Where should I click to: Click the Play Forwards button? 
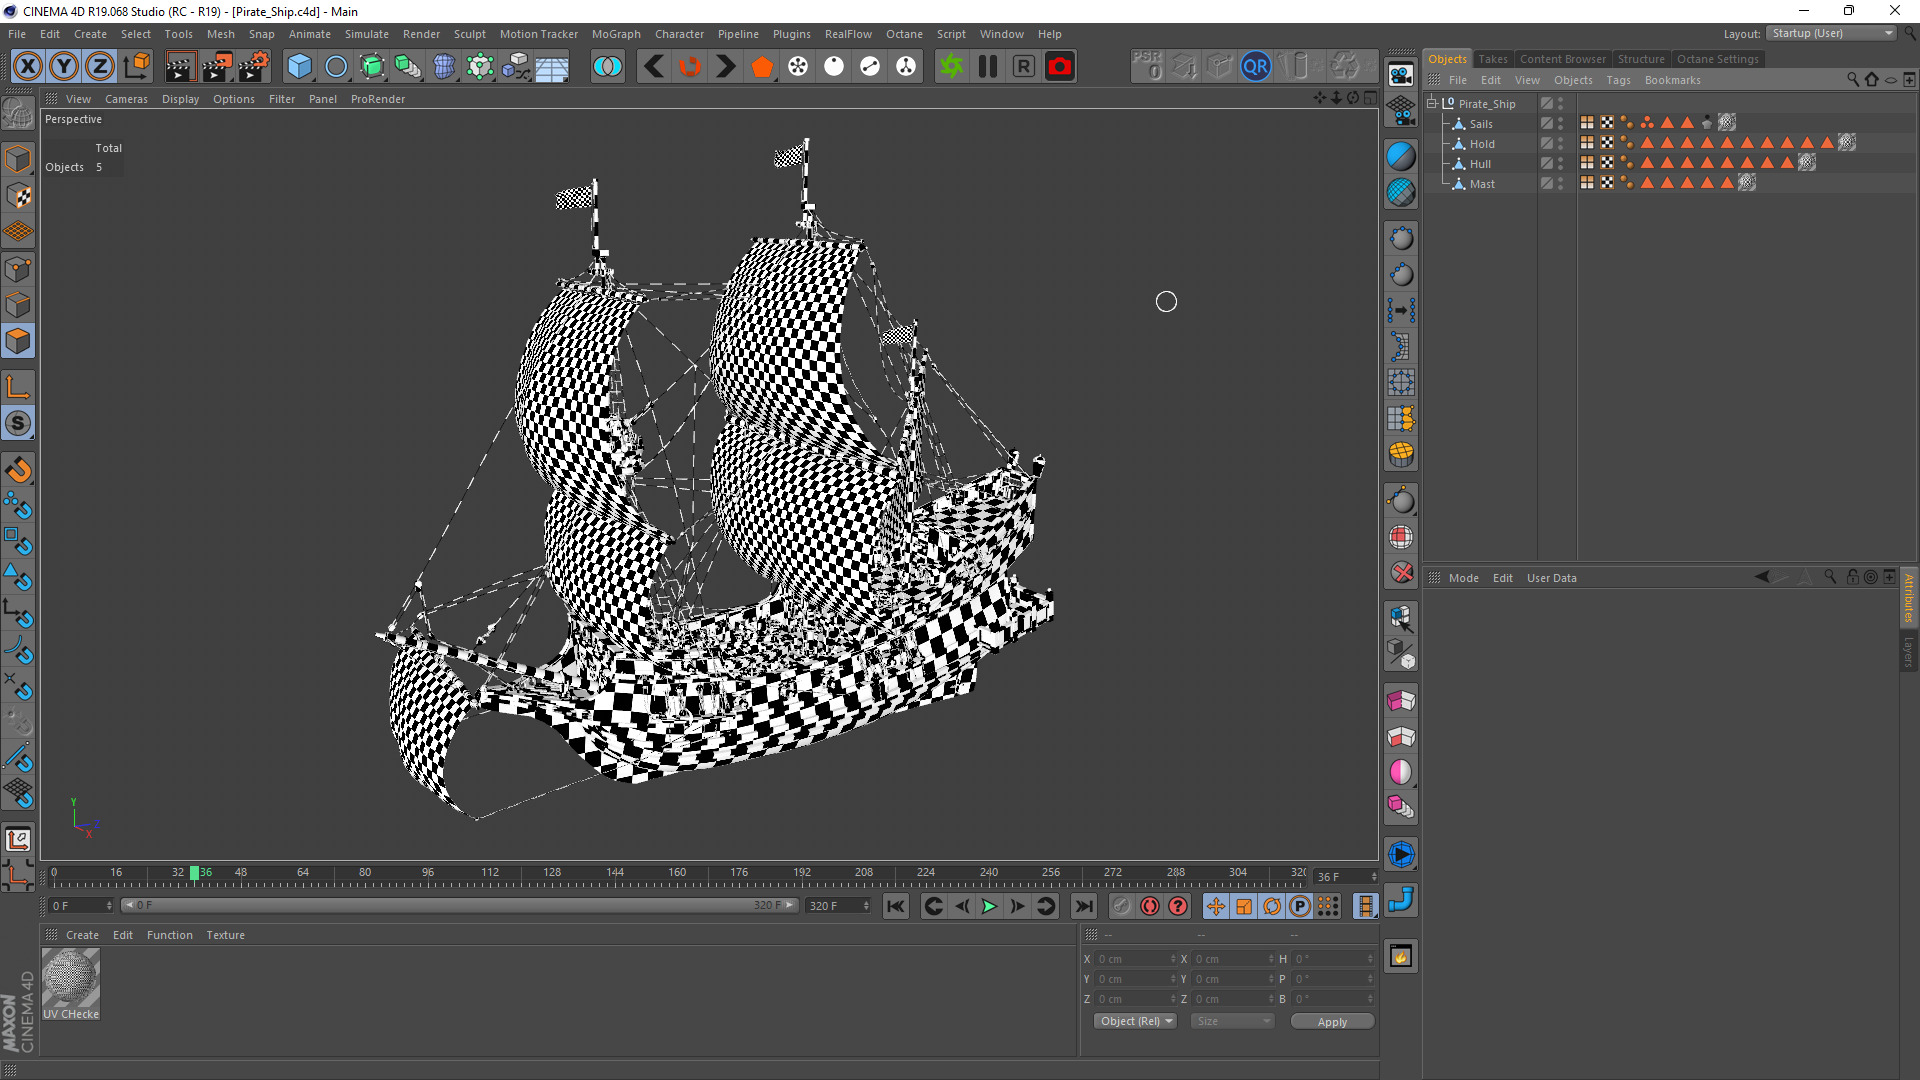(x=989, y=906)
